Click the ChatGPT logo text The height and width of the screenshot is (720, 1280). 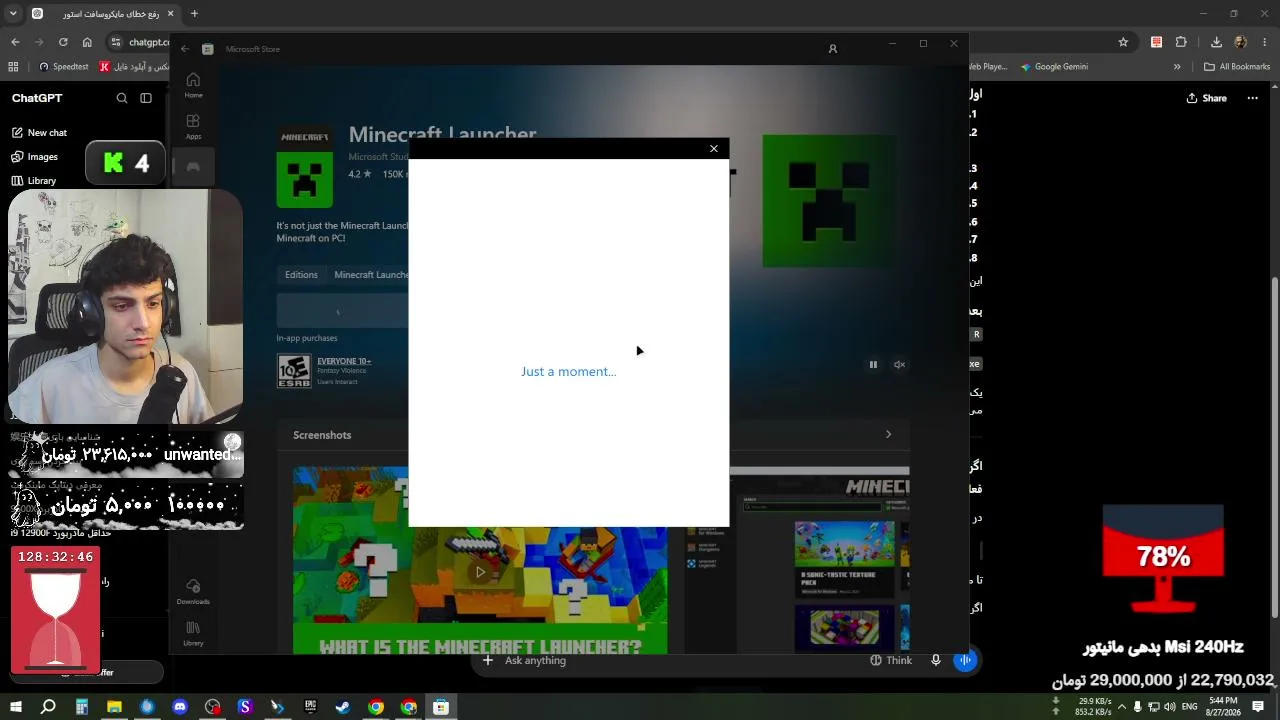tap(37, 98)
